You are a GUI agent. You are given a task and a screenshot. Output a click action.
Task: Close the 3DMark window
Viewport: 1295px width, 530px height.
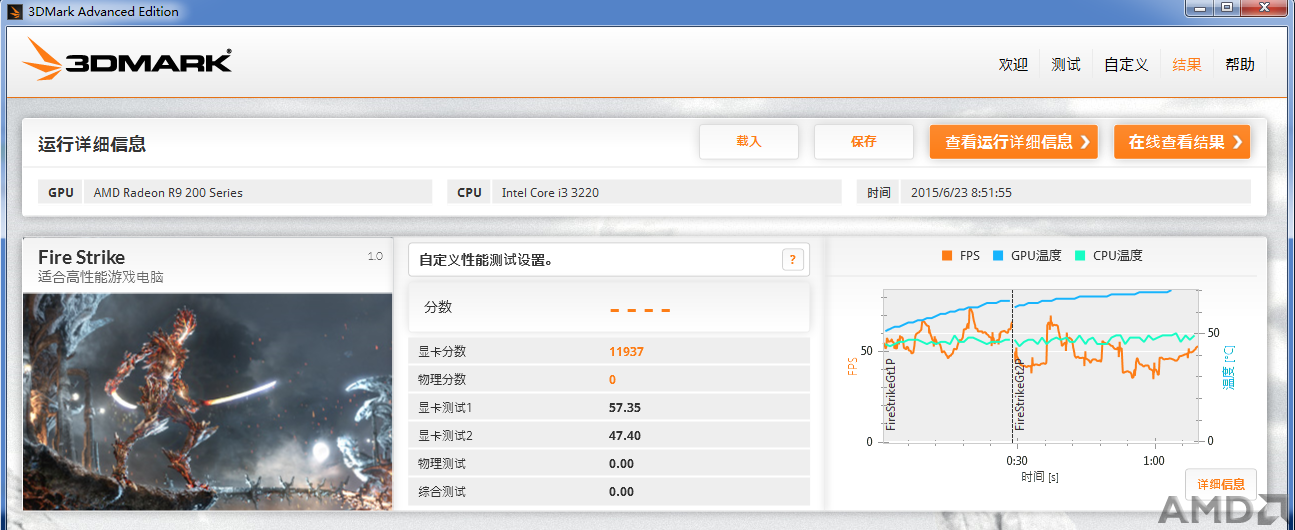click(x=1264, y=8)
